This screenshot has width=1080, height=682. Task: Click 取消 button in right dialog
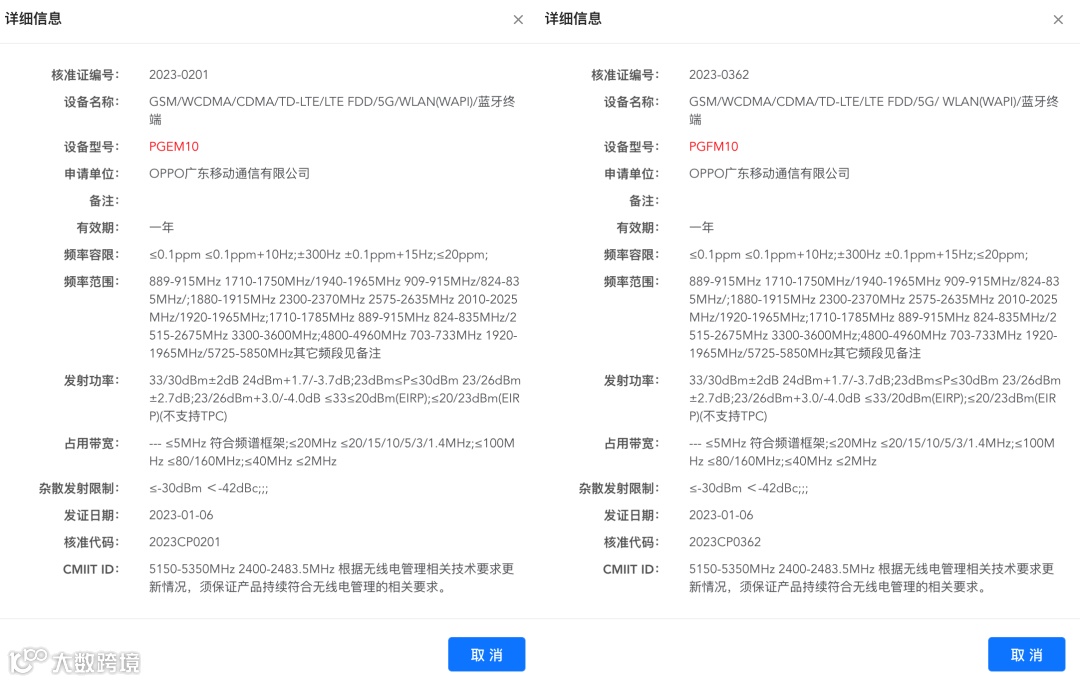coord(1026,654)
